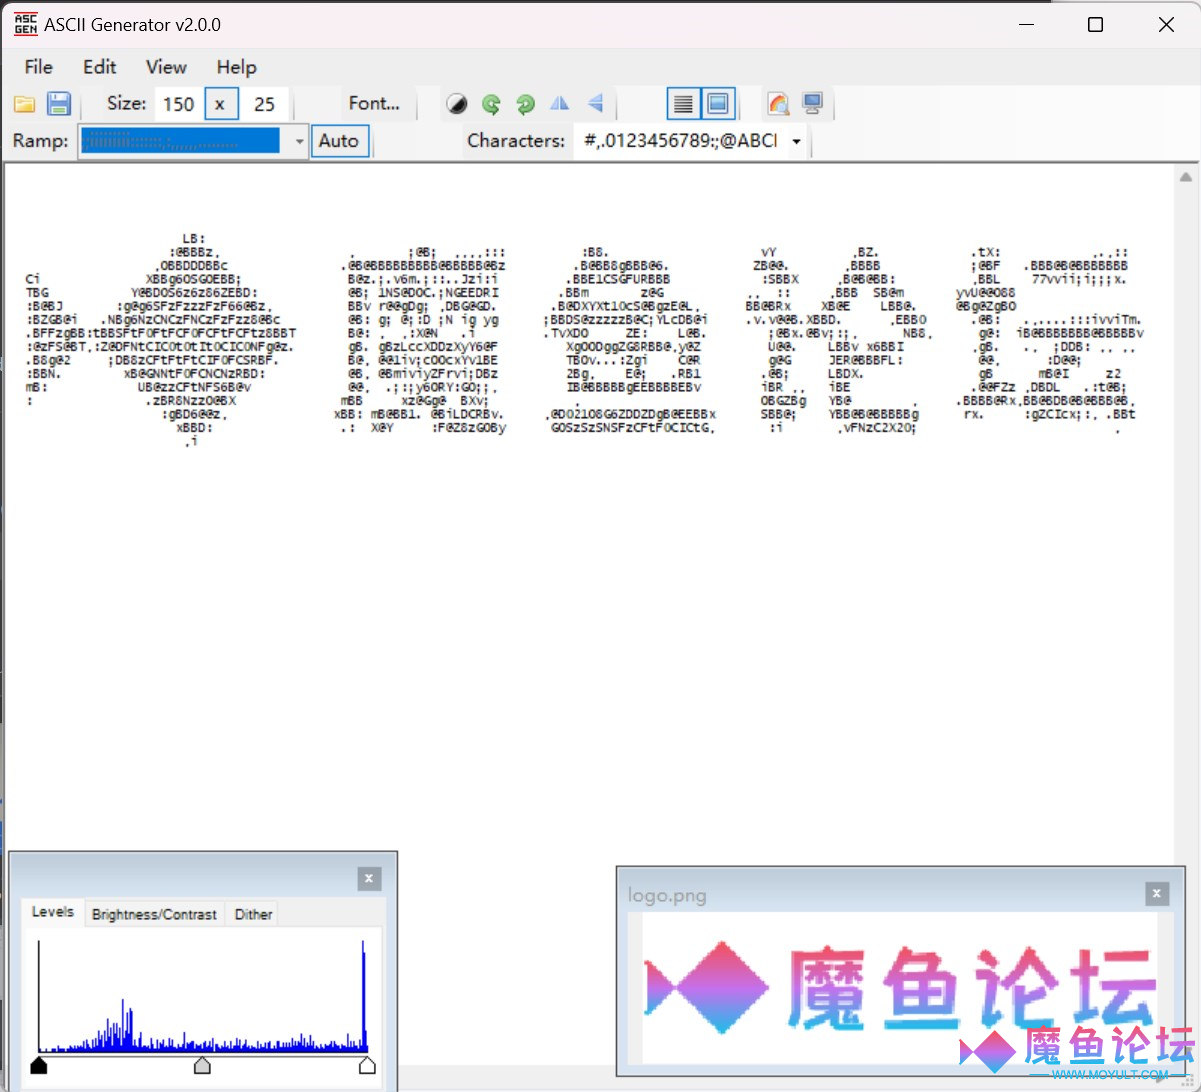Open the Edit menu

(x=100, y=67)
